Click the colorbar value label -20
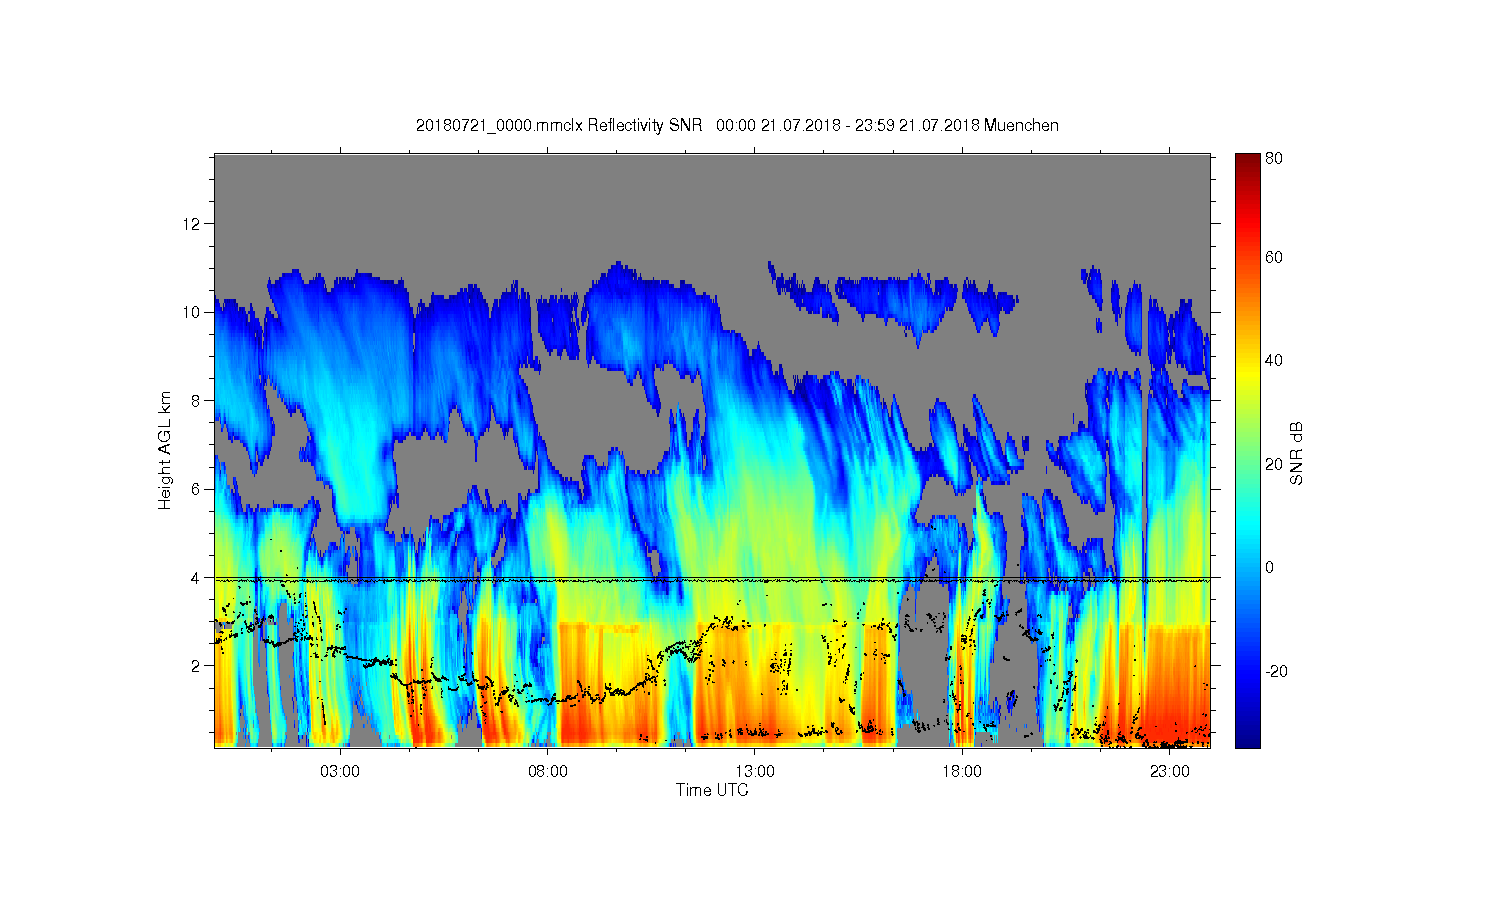Viewport: 1500px width, 900px height. 1276,671
